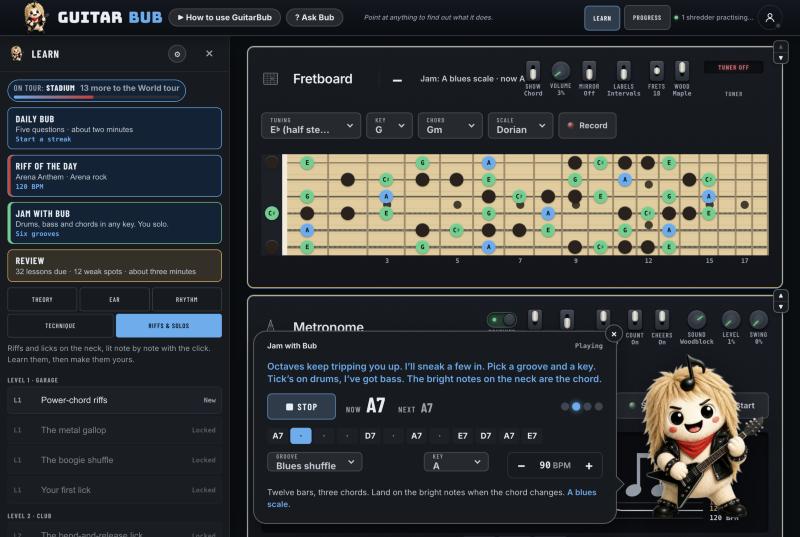Image resolution: width=800 pixels, height=537 pixels.
Task: Open the Groove Blues shuffle dropdown
Action: pos(315,462)
